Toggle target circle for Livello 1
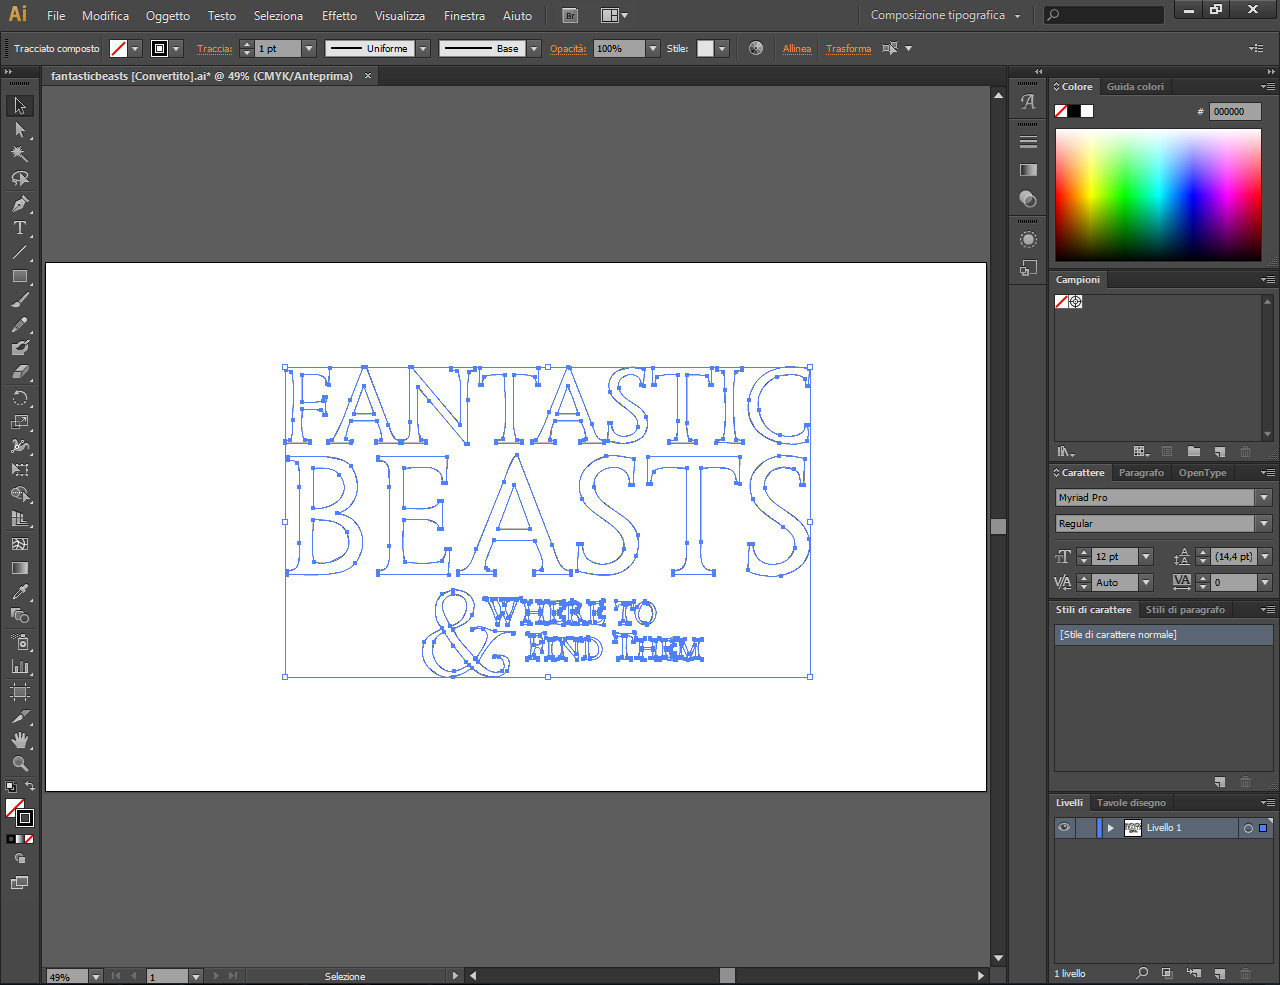 click(x=1247, y=828)
